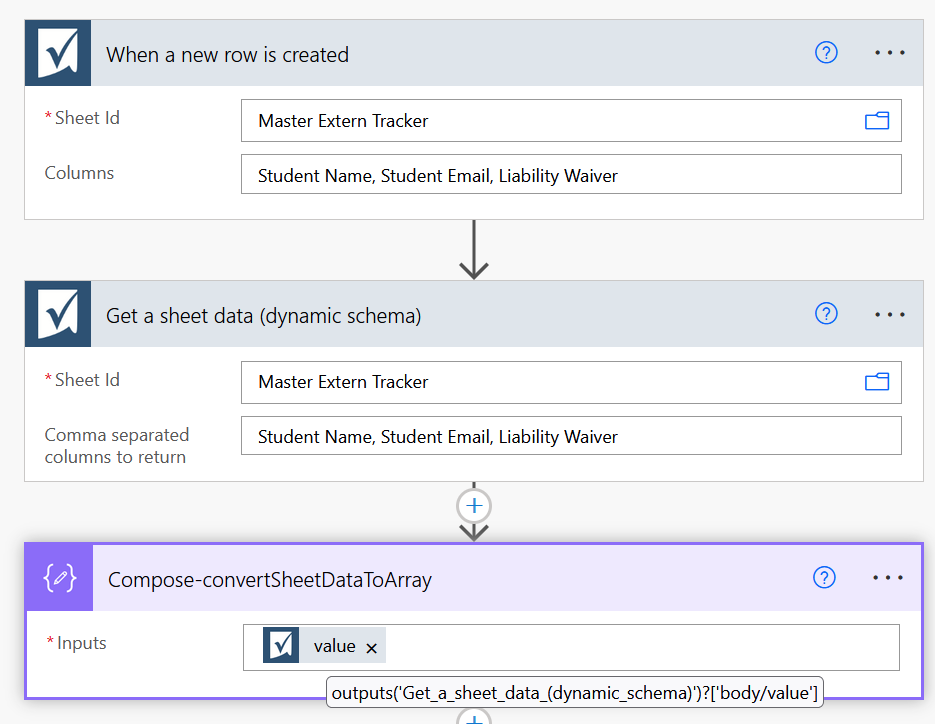Remove the 'value' token from Inputs
Viewport: 935px width, 724px height.
pyautogui.click(x=372, y=648)
